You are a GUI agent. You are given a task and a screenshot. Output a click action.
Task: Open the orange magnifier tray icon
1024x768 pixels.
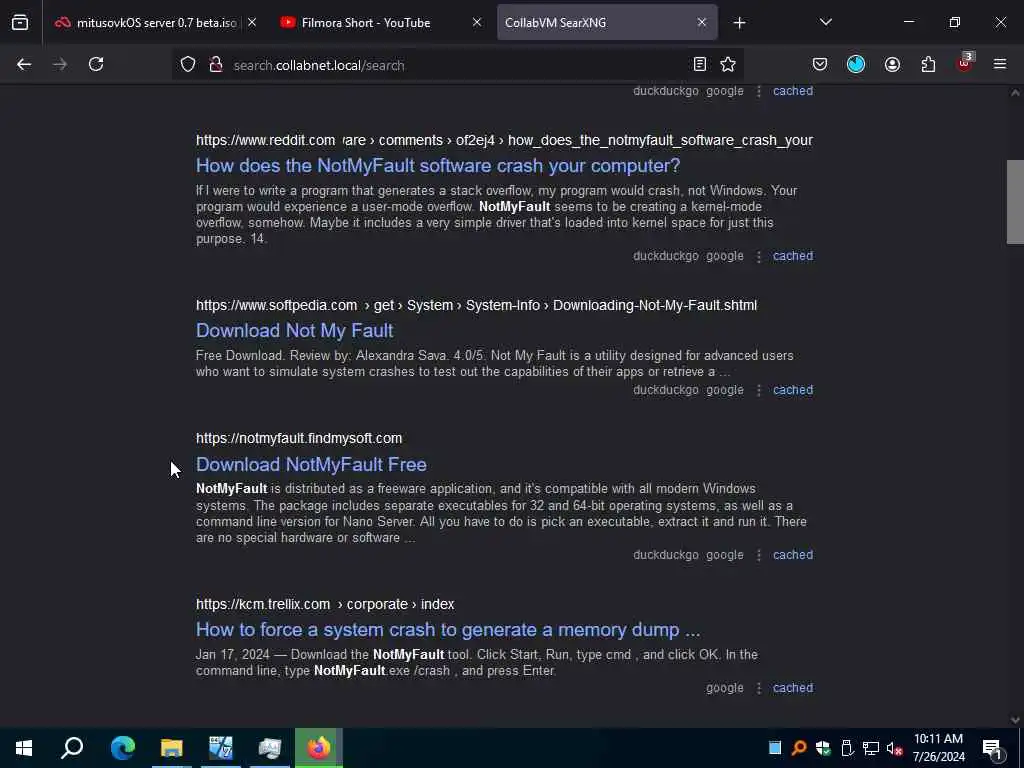799,748
